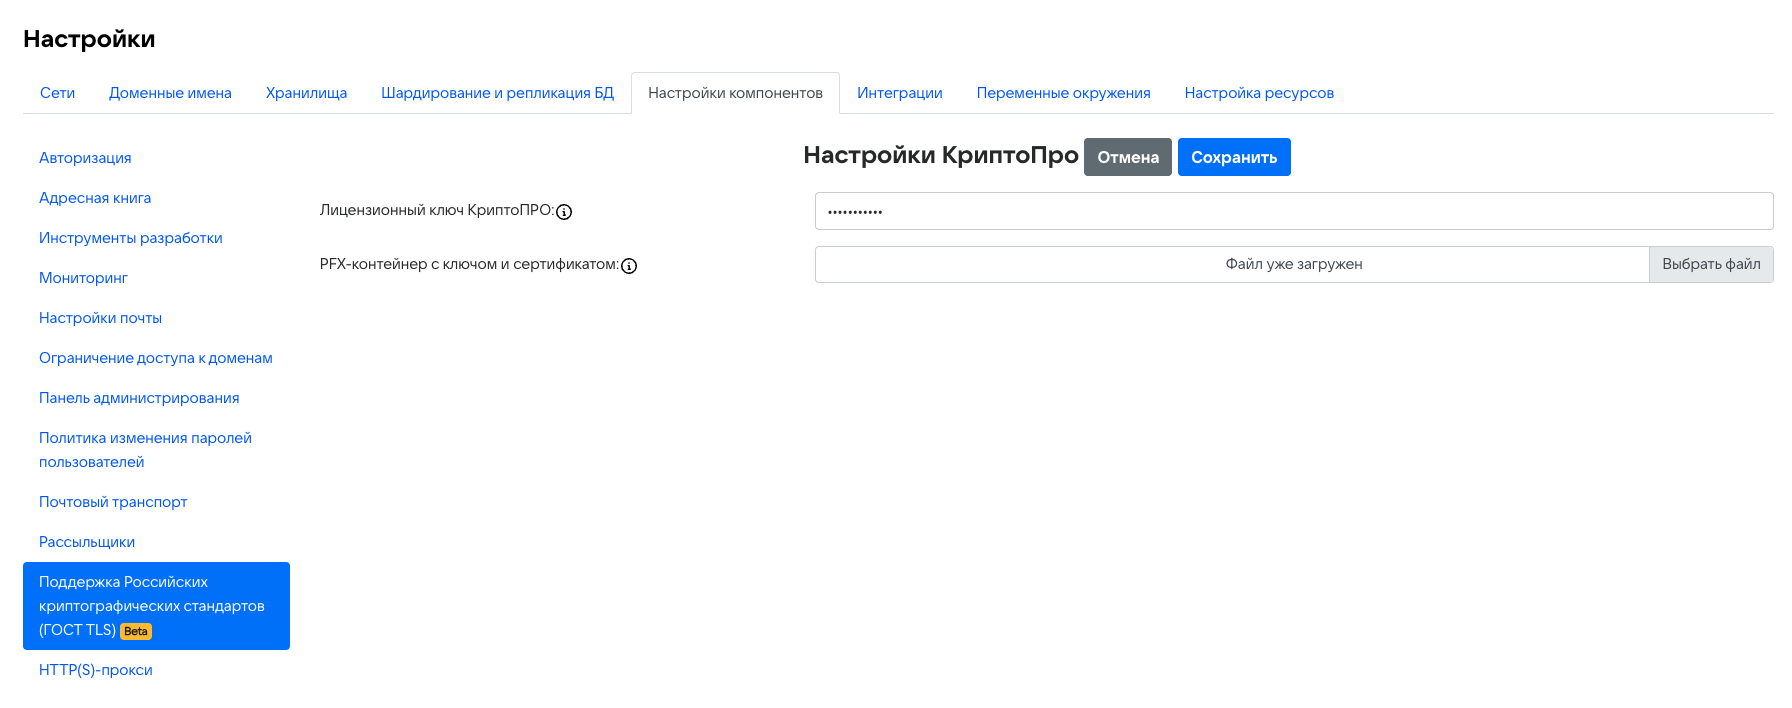Image resolution: width=1792 pixels, height=708 pixels.
Task: Select Ограничение доступа к доменам
Action: coord(156,358)
